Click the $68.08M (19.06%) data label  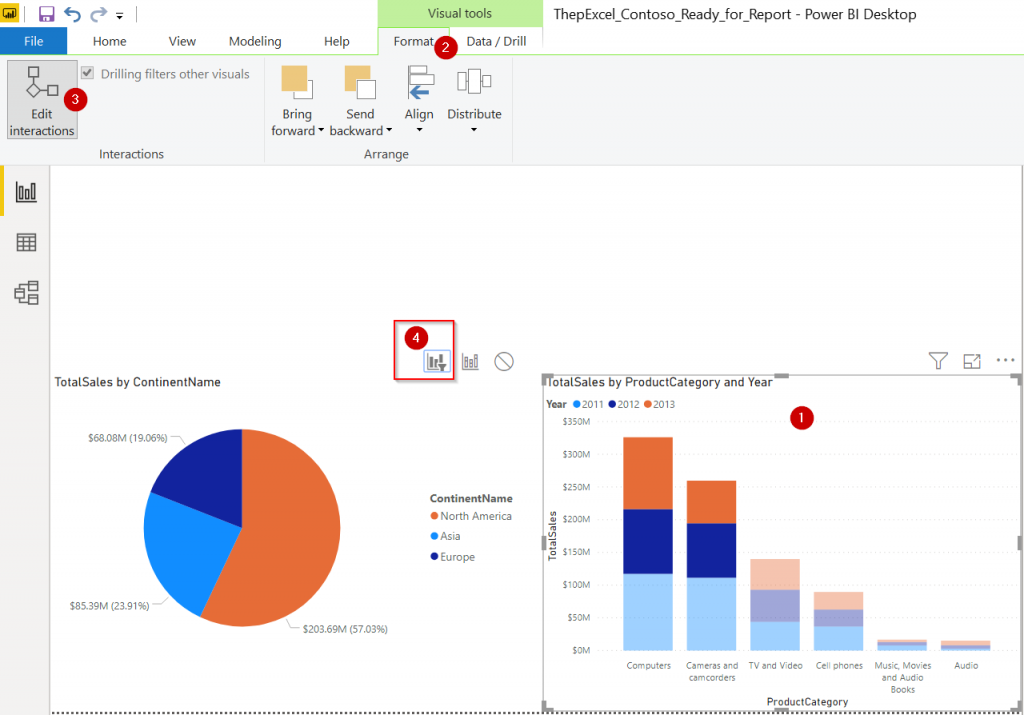pos(128,437)
